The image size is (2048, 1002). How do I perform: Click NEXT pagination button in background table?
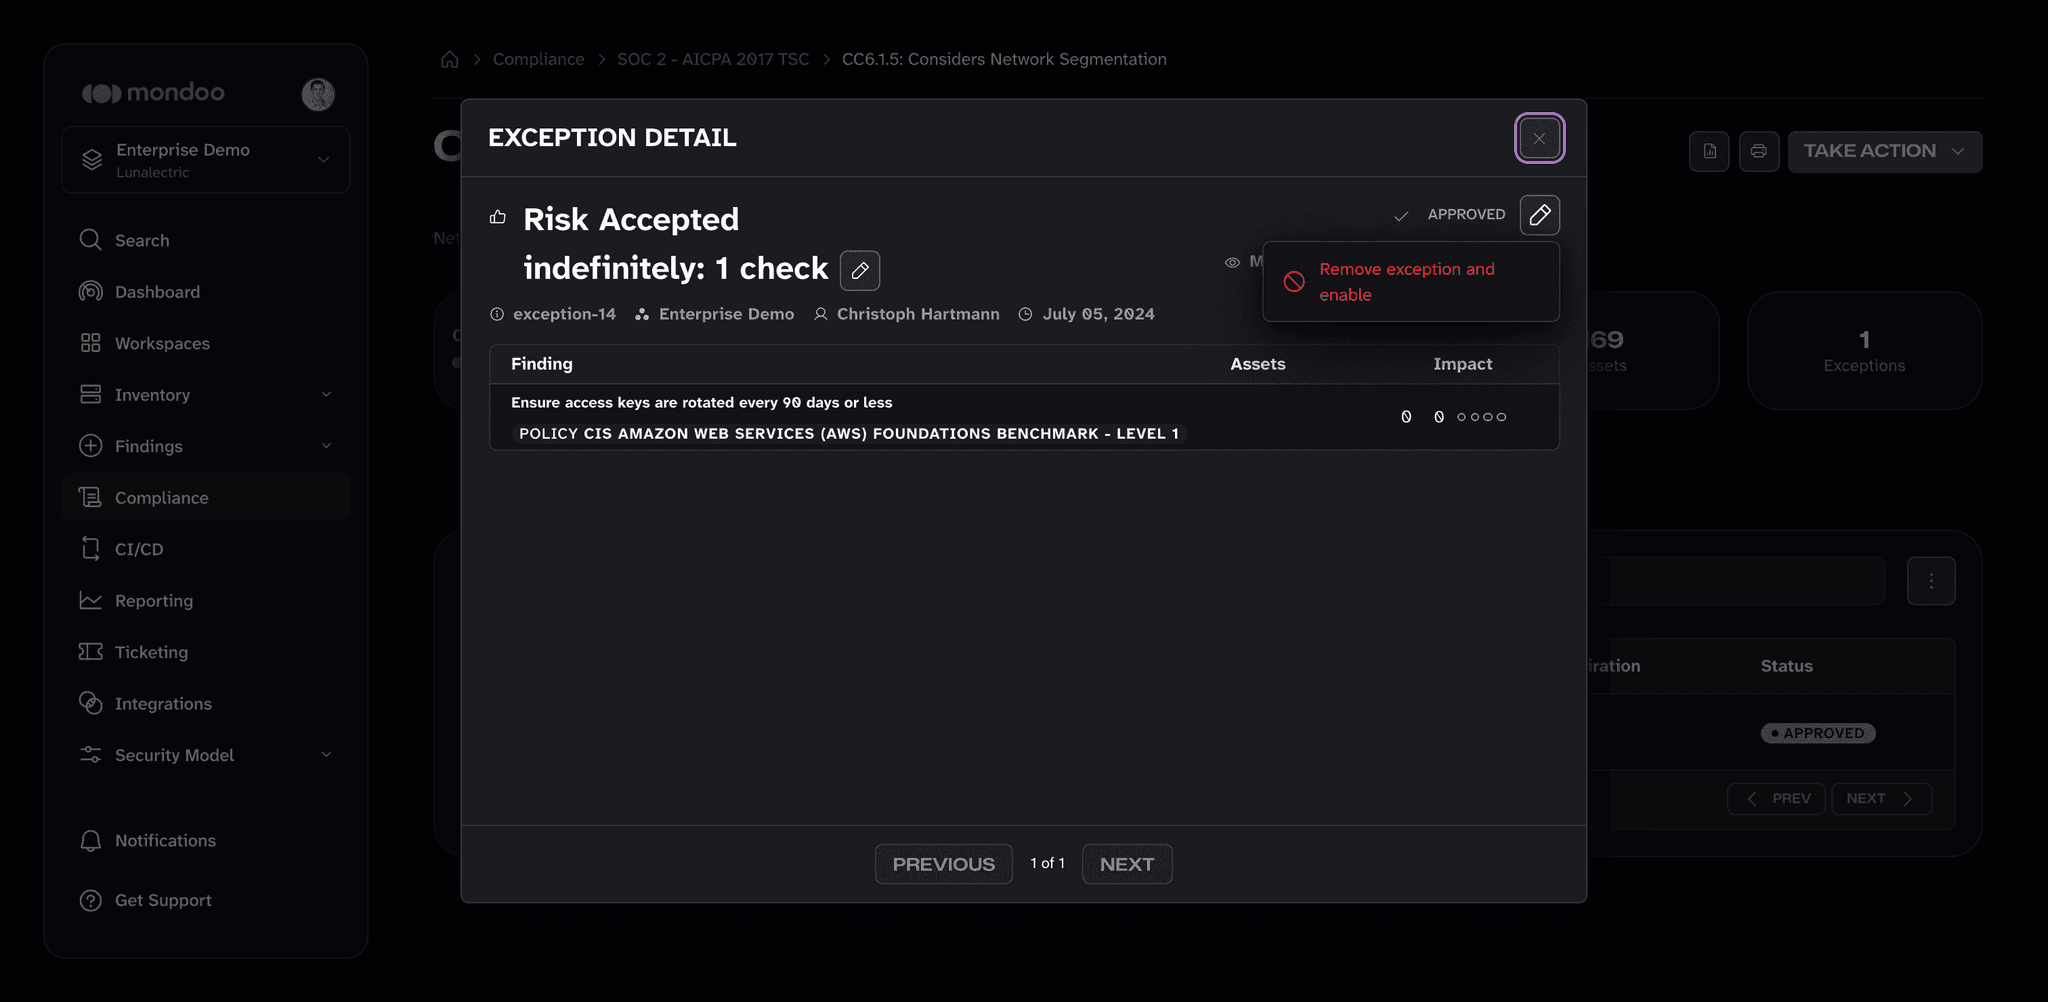pos(1880,799)
